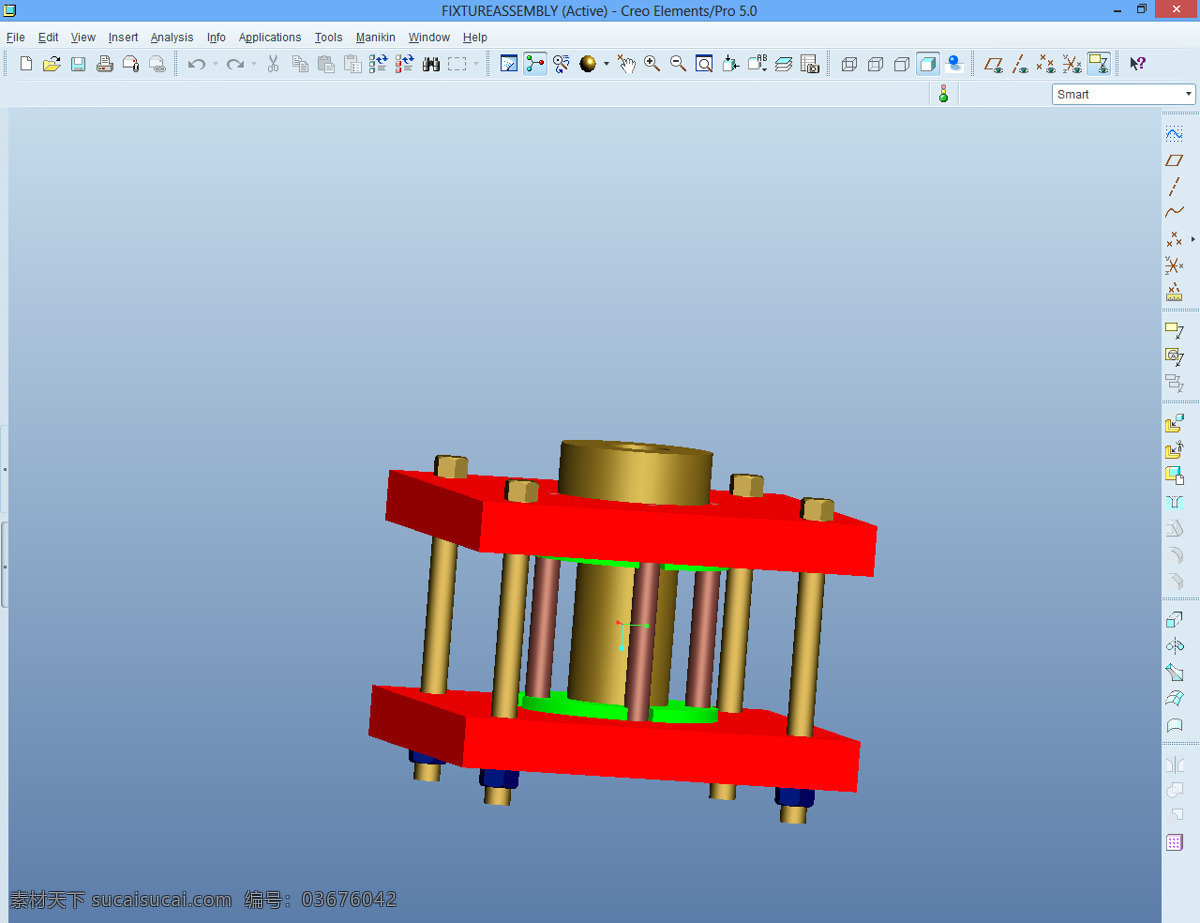Image resolution: width=1200 pixels, height=923 pixels.
Task: Switch display to Wireframe mode
Action: coord(849,64)
